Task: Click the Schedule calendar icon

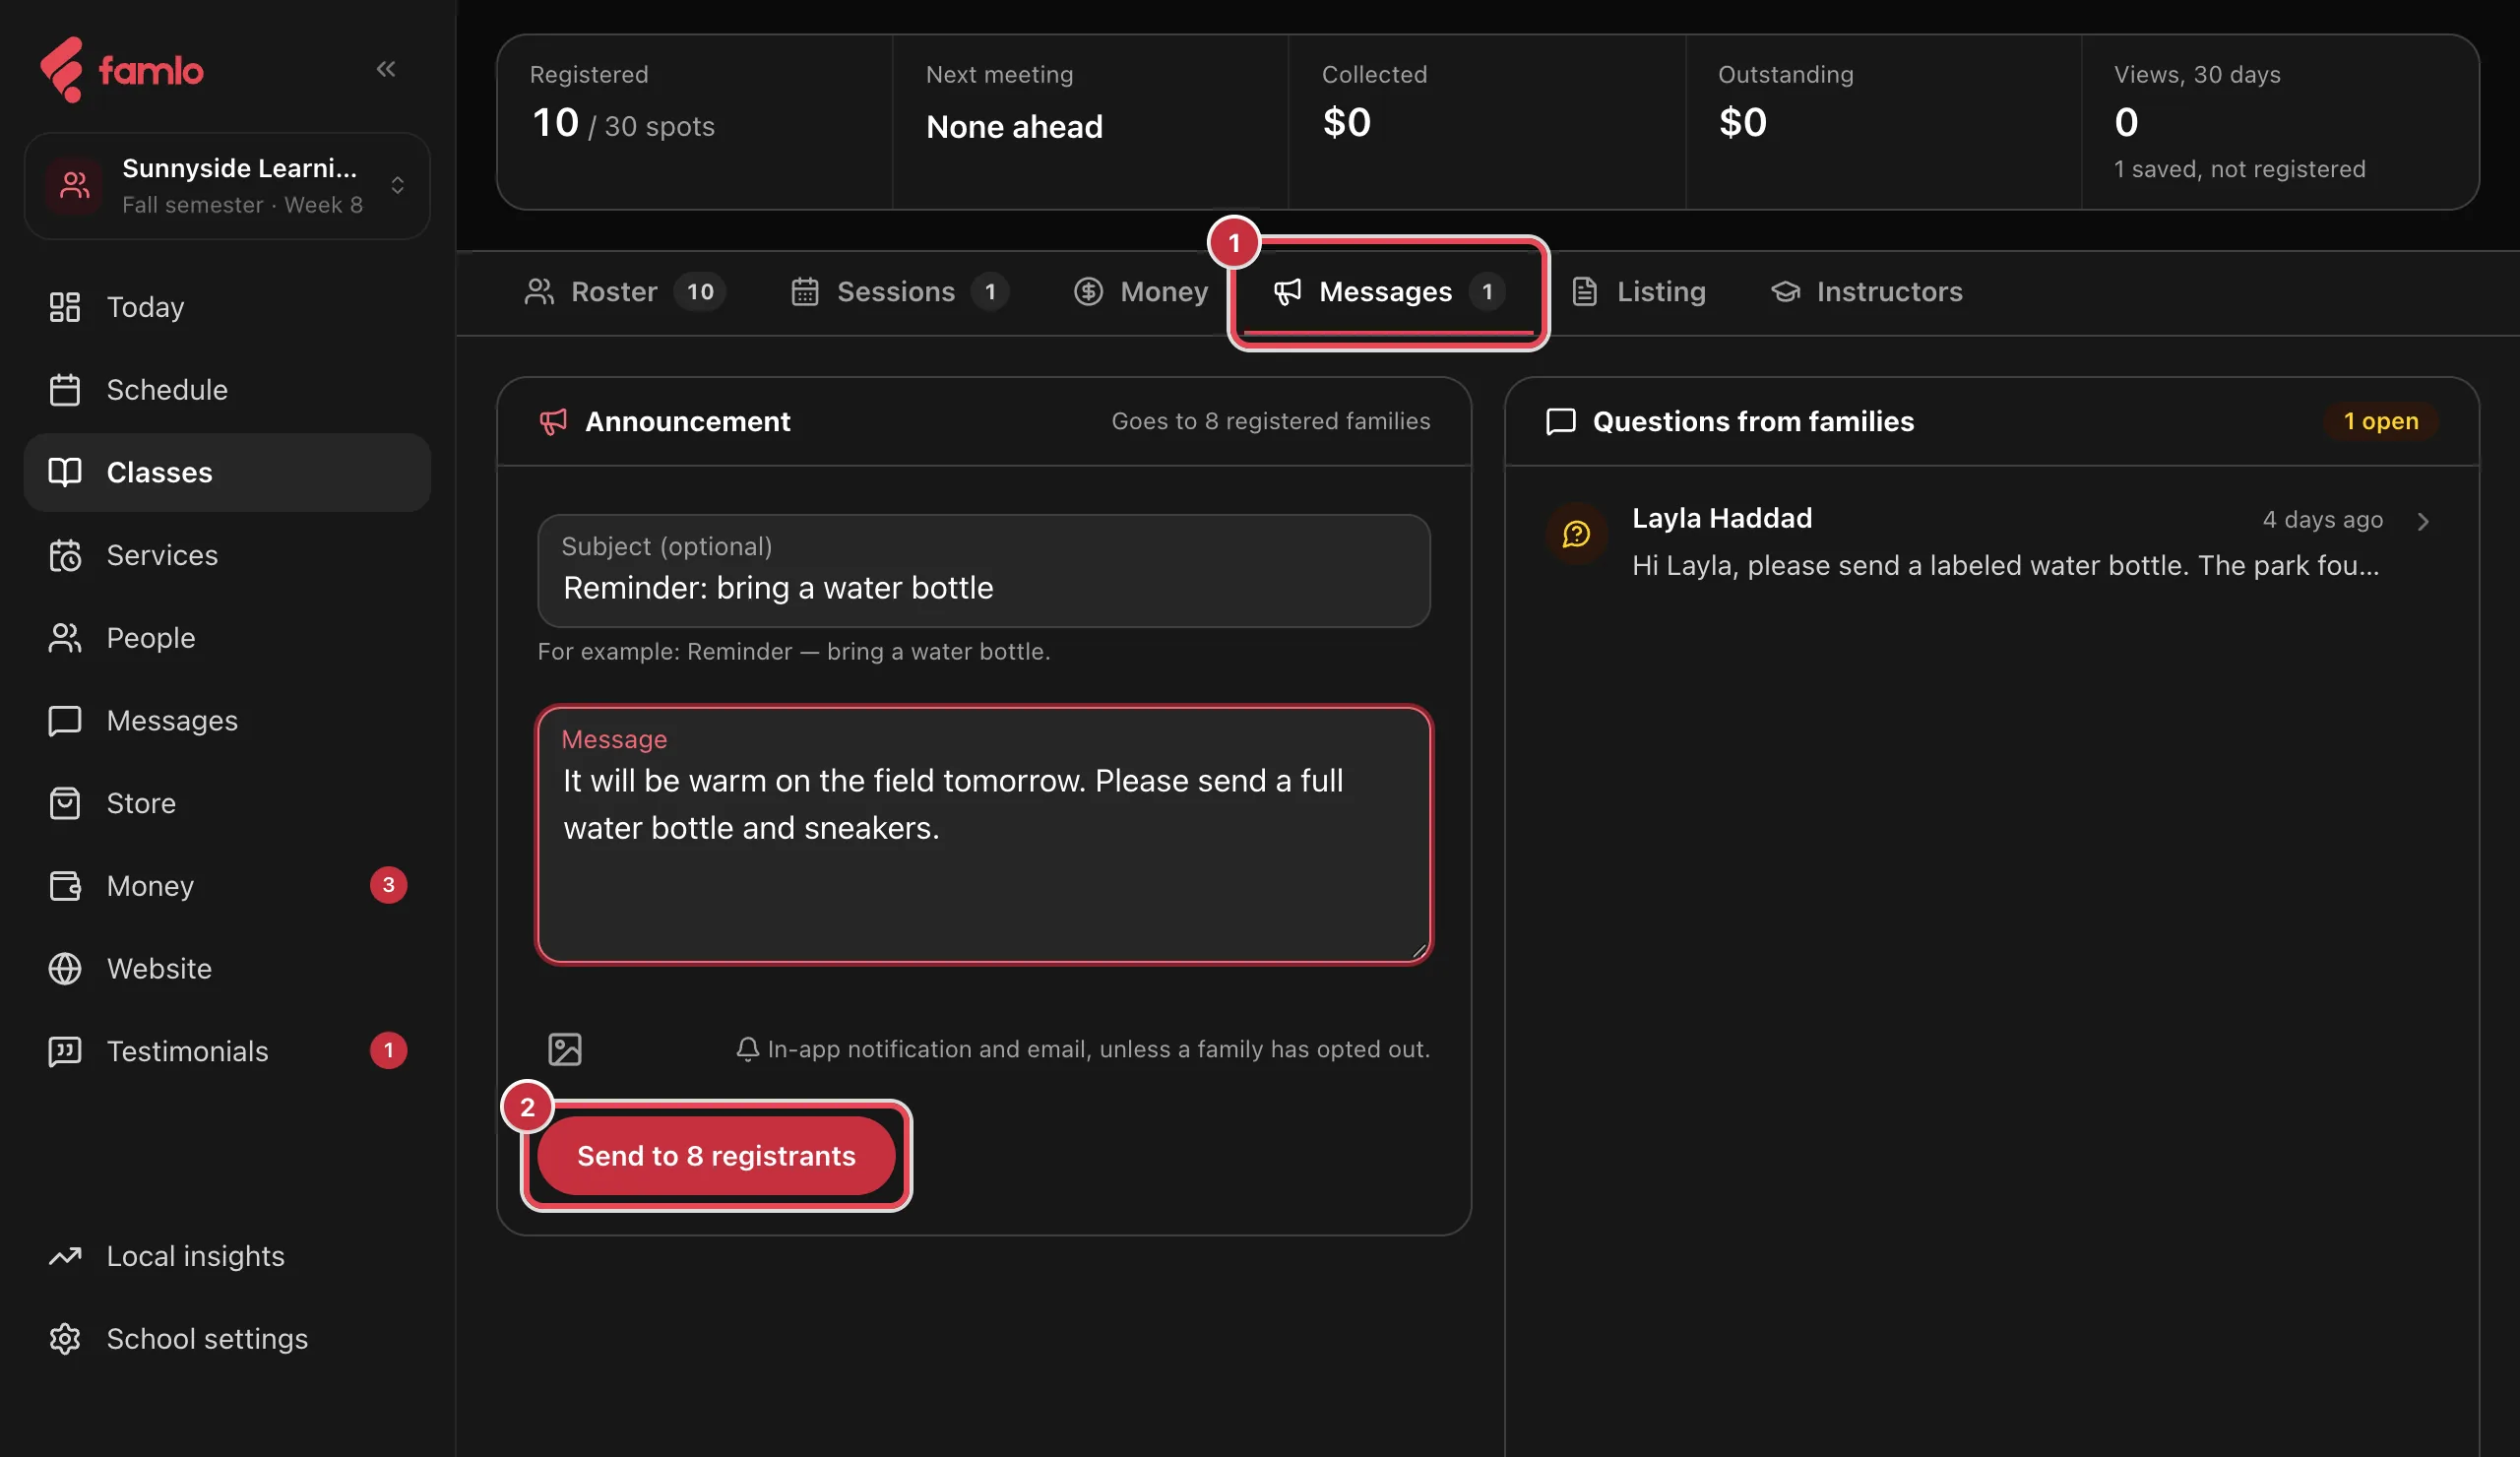Action: [65, 390]
